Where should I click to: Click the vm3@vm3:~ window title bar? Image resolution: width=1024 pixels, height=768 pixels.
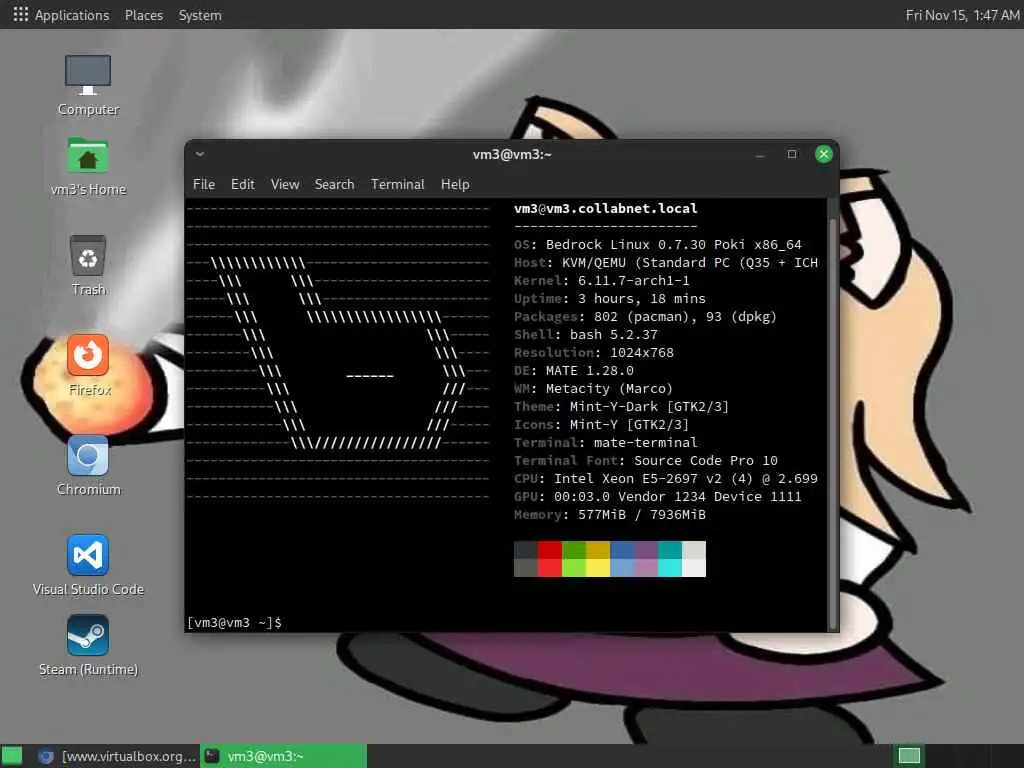(x=512, y=154)
